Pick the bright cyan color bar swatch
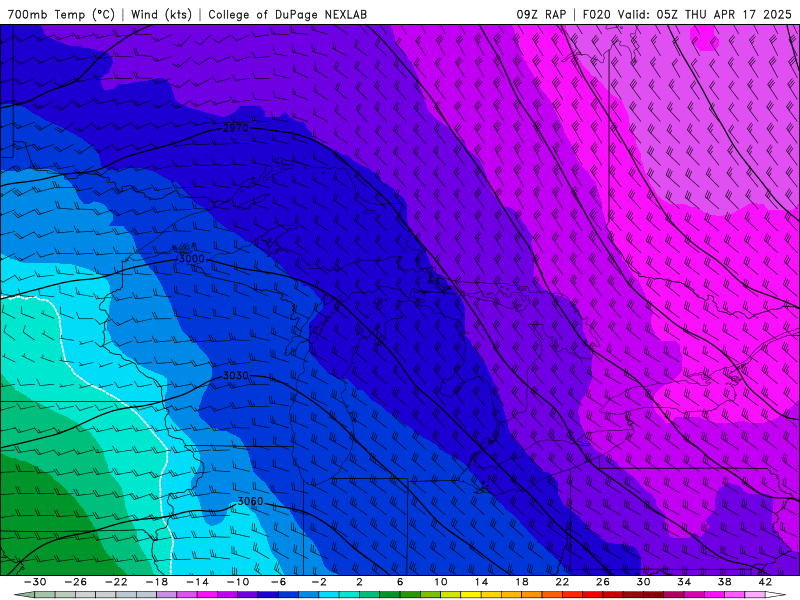Image resolution: width=800 pixels, height=600 pixels. [329, 595]
